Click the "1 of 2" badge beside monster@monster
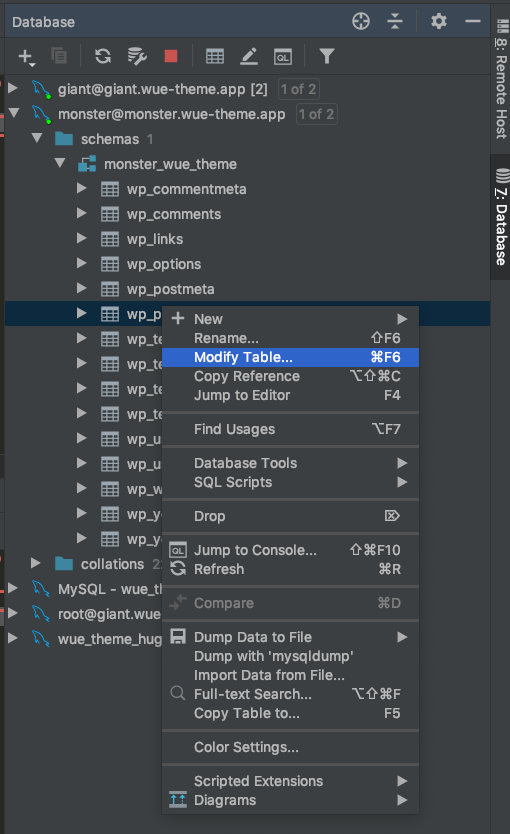The width and height of the screenshot is (510, 834). click(x=316, y=114)
